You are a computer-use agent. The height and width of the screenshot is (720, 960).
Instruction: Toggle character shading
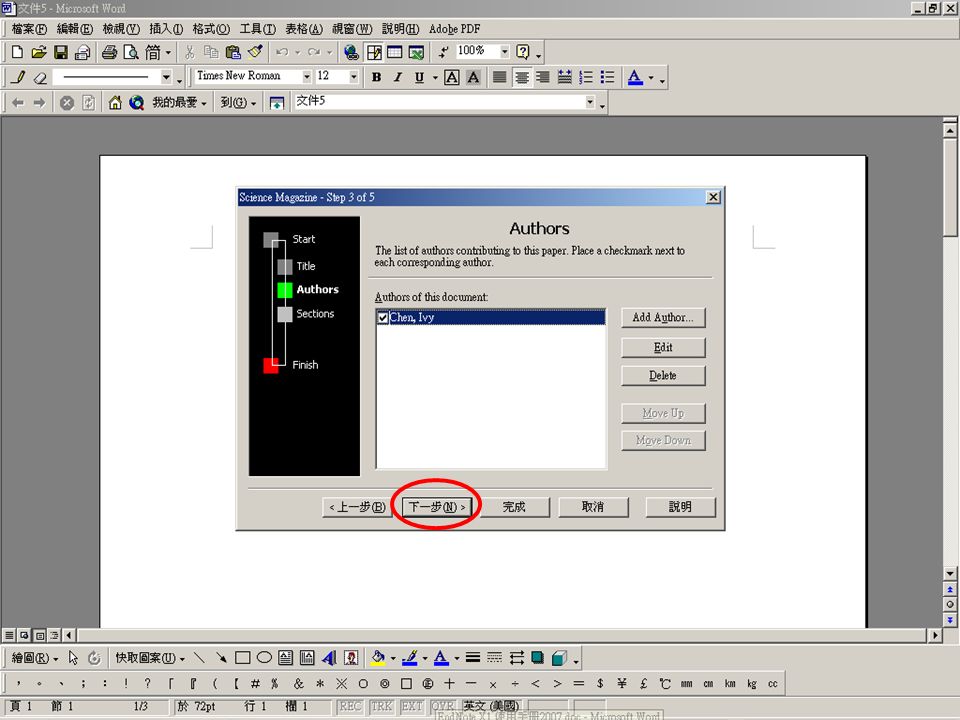click(473, 78)
